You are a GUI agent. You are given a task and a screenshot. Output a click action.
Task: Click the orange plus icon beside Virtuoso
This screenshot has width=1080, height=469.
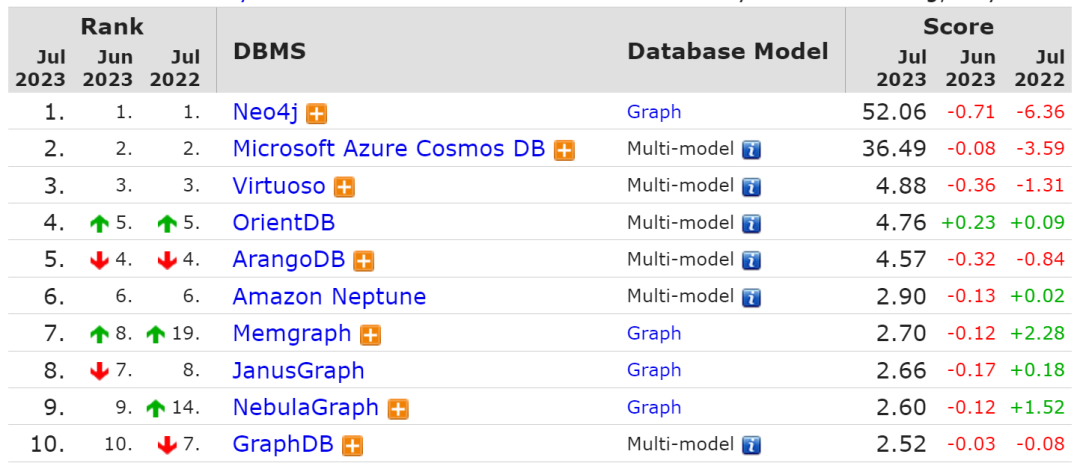pyautogui.click(x=344, y=187)
